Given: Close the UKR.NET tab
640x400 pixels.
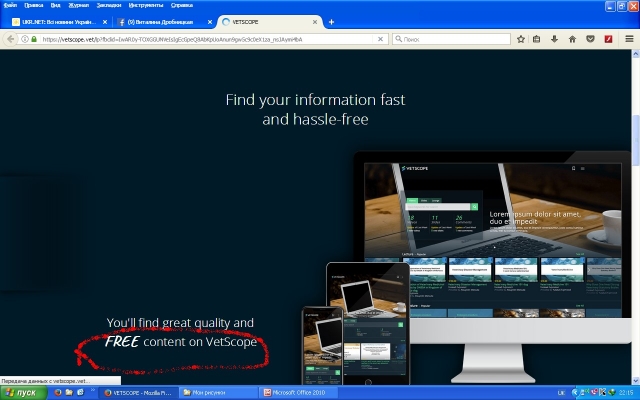Looking at the screenshot, I should (105, 22).
